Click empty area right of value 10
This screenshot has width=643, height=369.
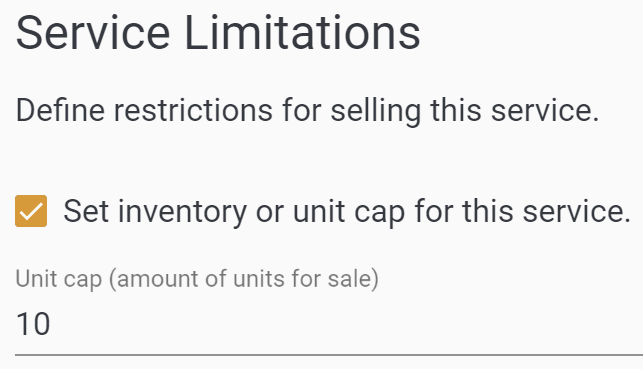click(x=344, y=324)
